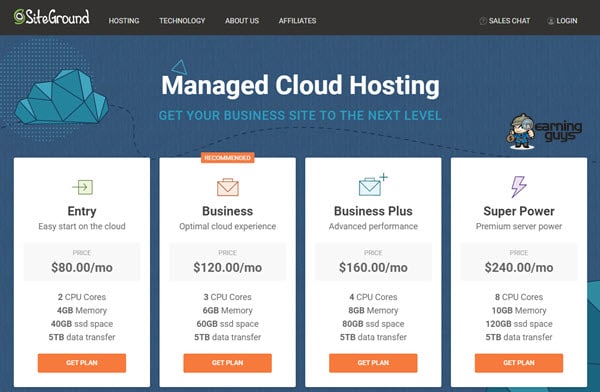Select the Business Plus title
The height and width of the screenshot is (392, 600).
pos(373,211)
